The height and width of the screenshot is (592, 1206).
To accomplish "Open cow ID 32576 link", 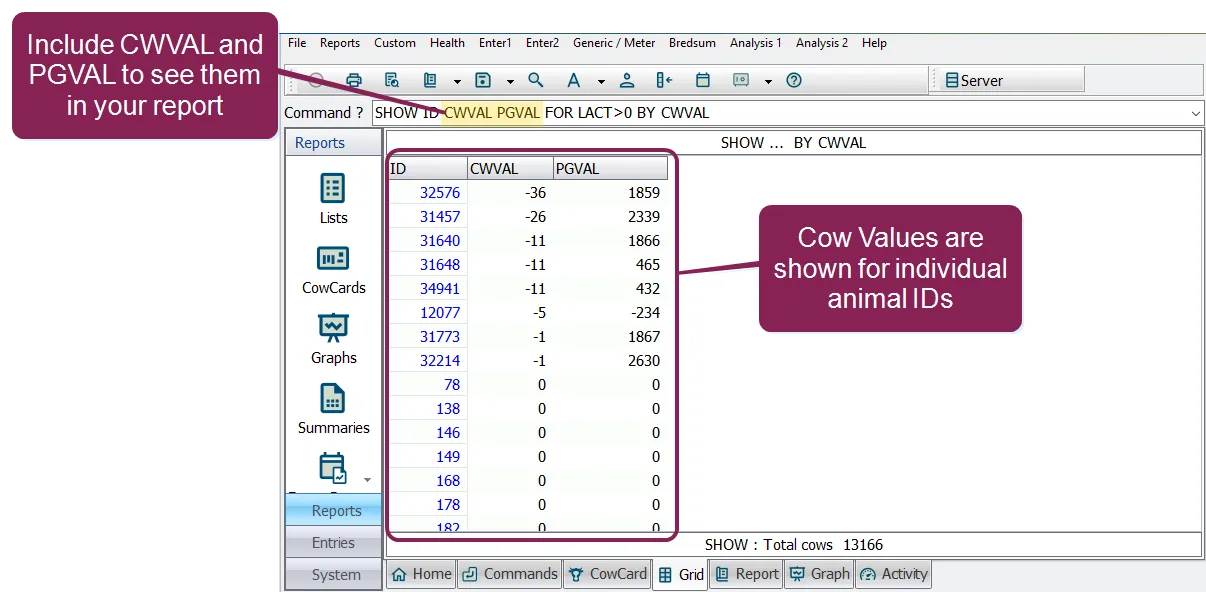I will [x=440, y=193].
